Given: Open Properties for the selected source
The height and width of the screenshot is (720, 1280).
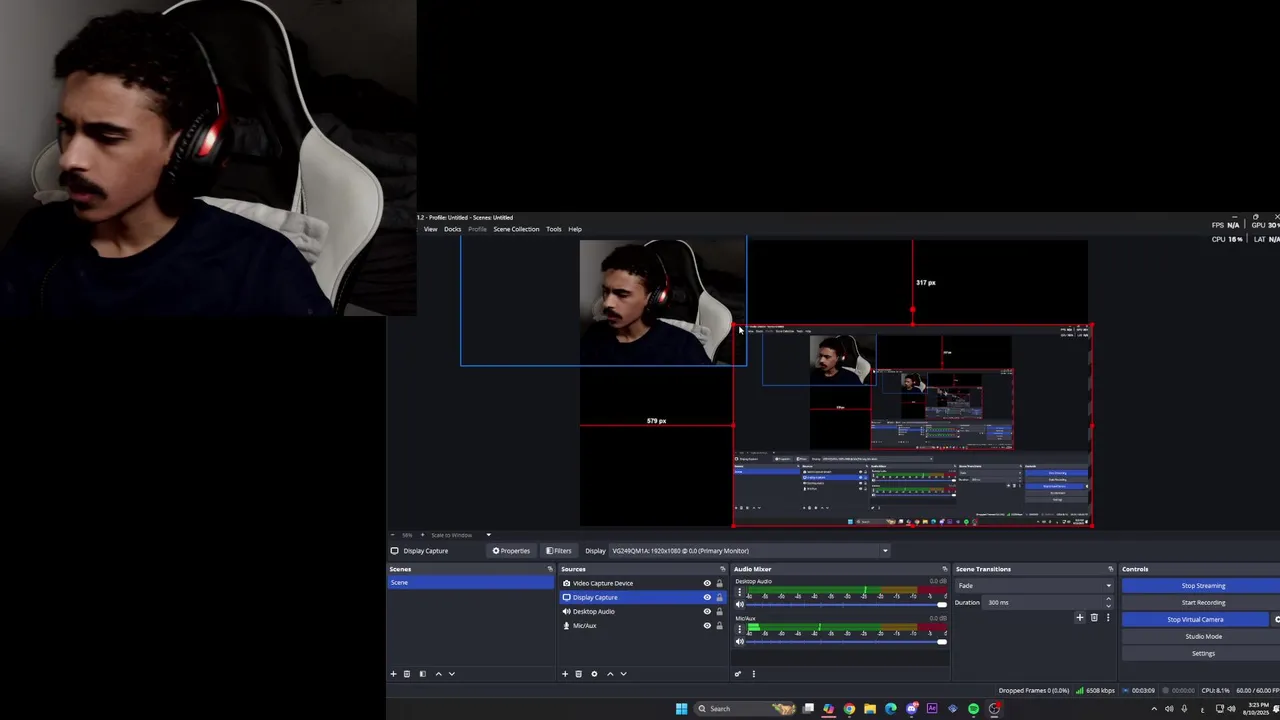Looking at the screenshot, I should pyautogui.click(x=511, y=551).
